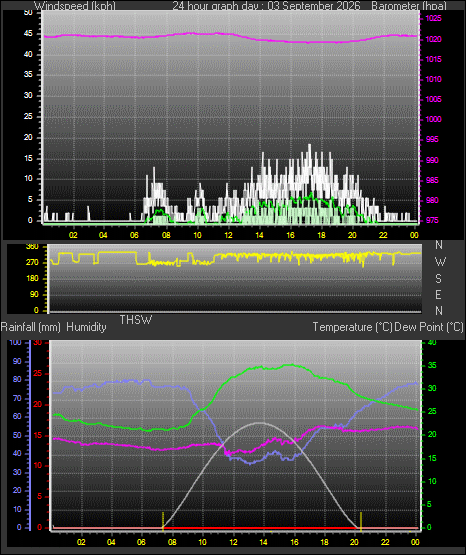Screen dimensions: 466x555
Task: Click the 270 wind direction scale value
Action: coord(32,263)
